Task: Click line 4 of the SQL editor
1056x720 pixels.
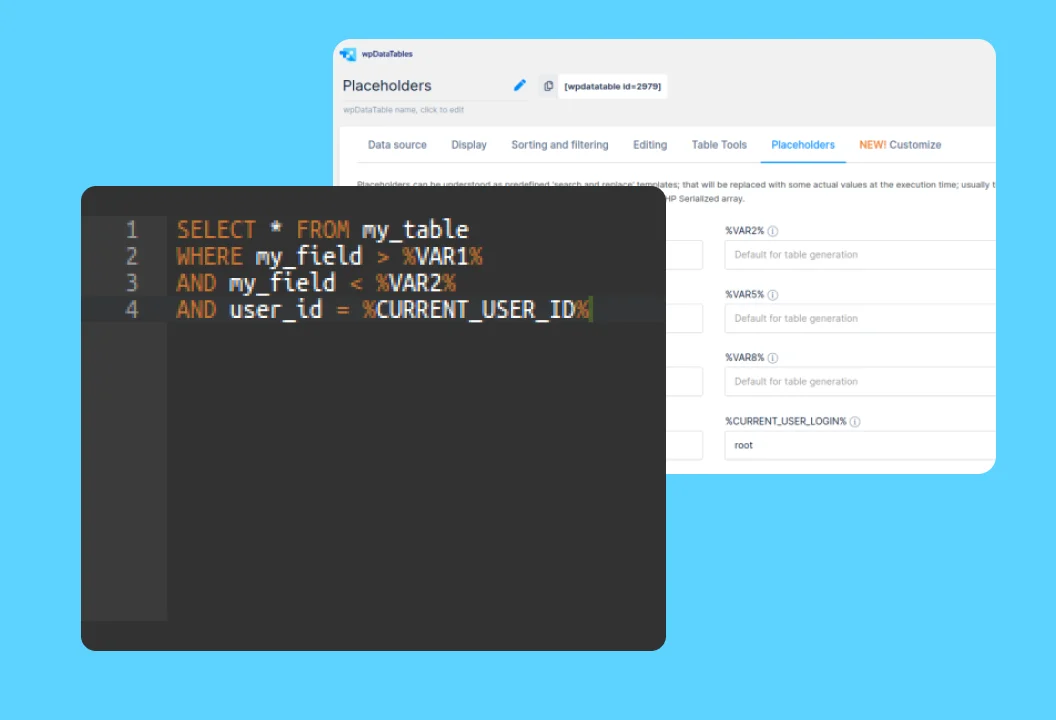Action: coord(384,310)
